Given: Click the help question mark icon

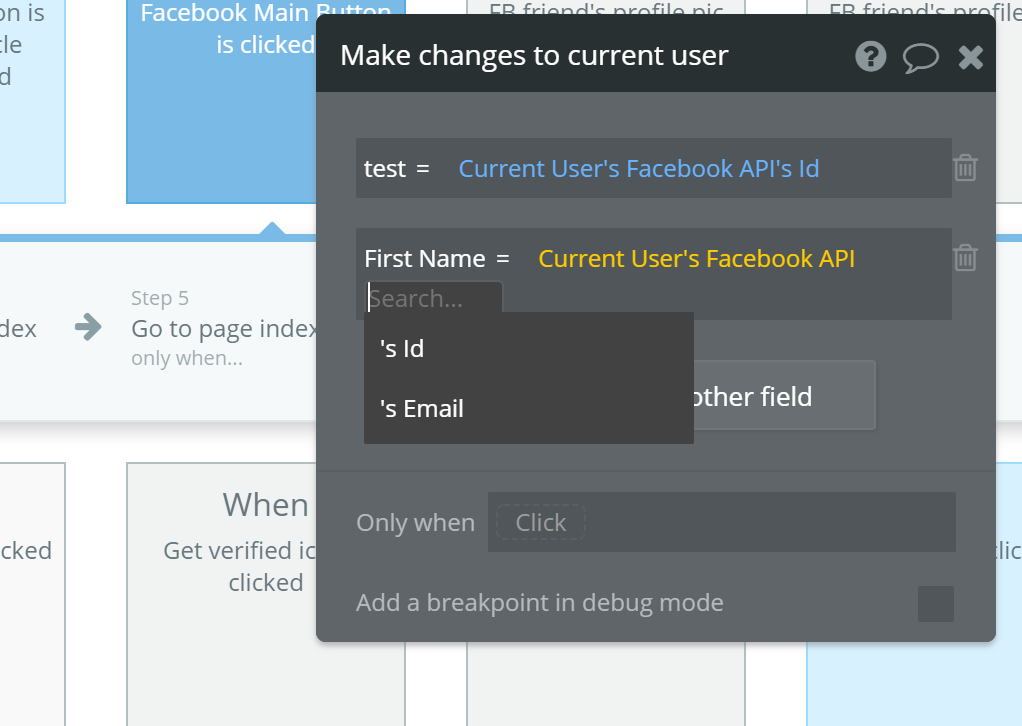Looking at the screenshot, I should click(x=871, y=56).
